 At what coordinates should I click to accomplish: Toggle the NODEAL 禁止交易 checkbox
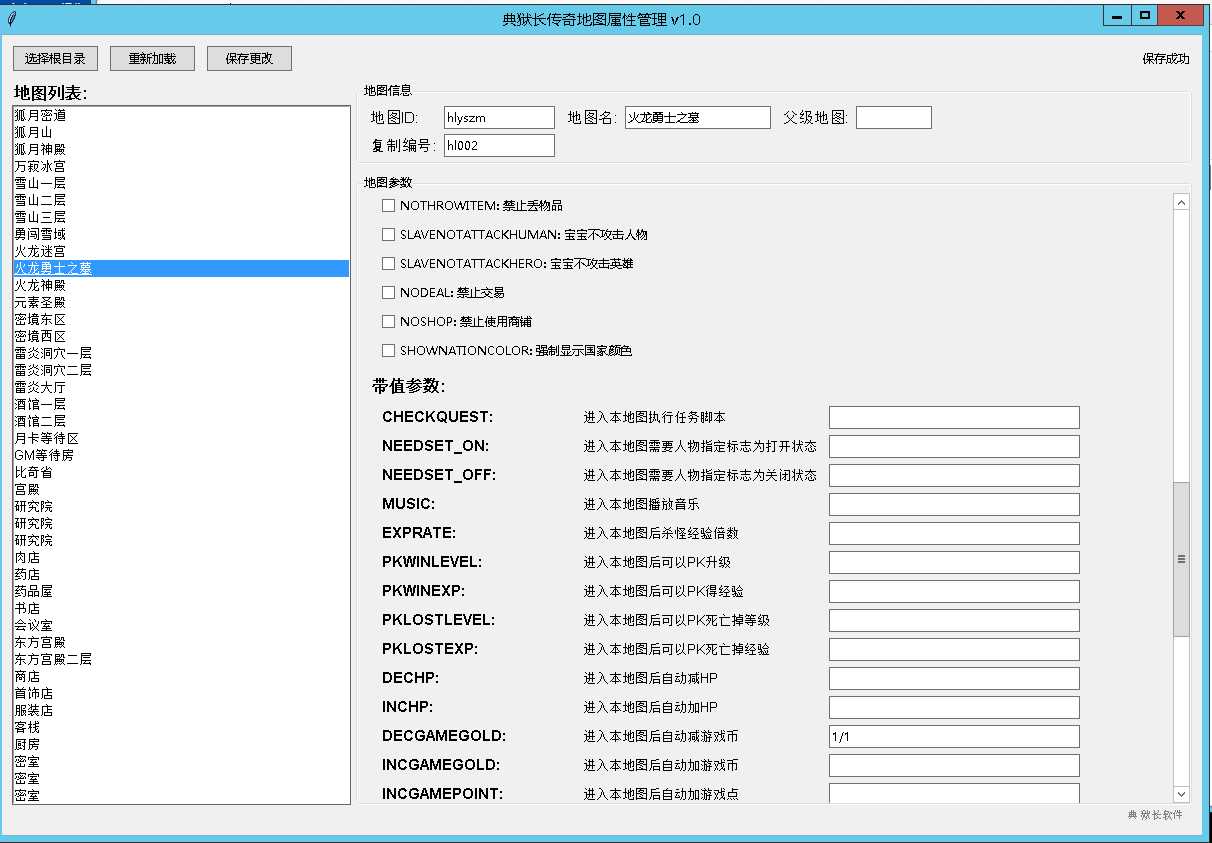point(388,293)
